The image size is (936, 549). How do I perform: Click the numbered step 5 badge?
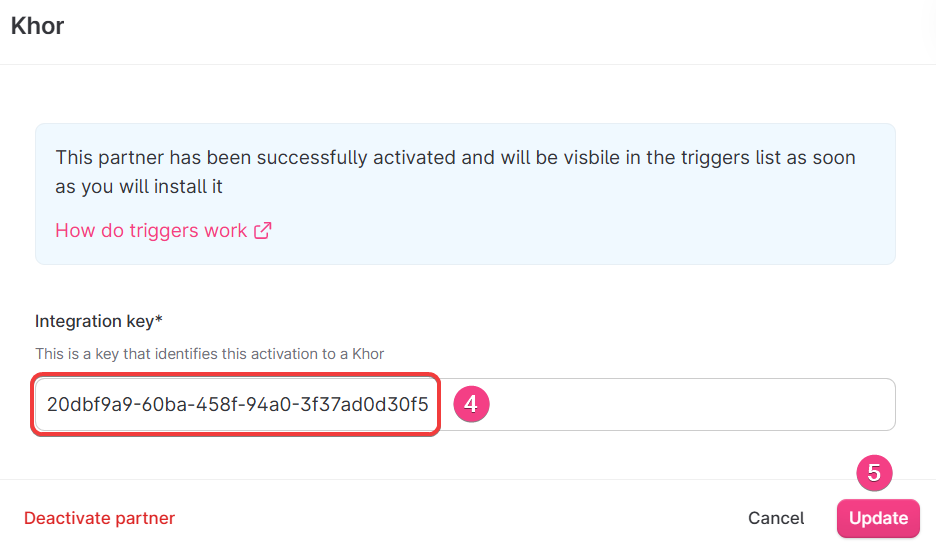point(873,473)
